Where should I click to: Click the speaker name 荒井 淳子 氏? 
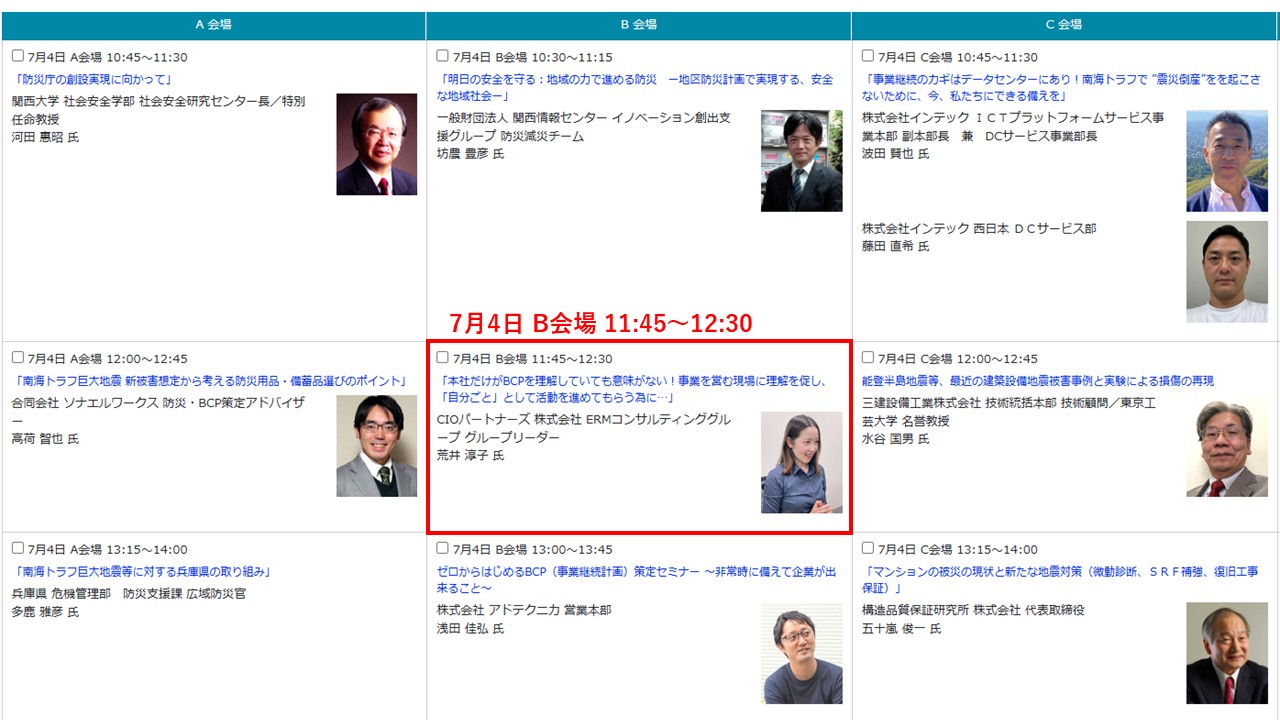point(471,455)
